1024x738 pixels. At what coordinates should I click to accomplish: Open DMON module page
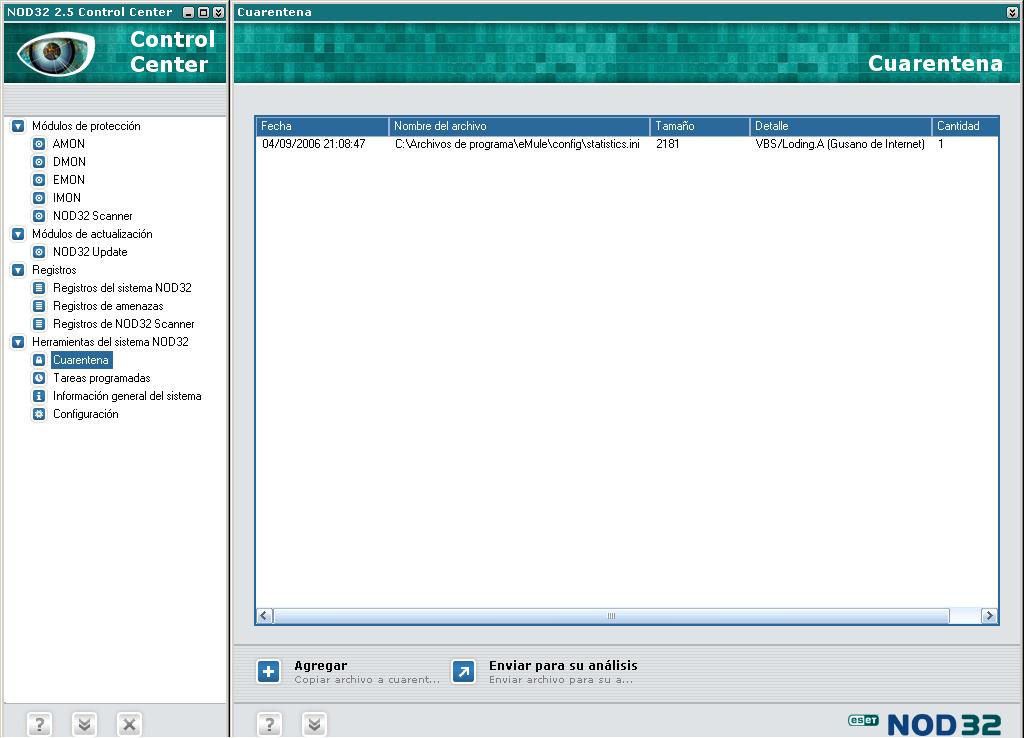coord(69,162)
